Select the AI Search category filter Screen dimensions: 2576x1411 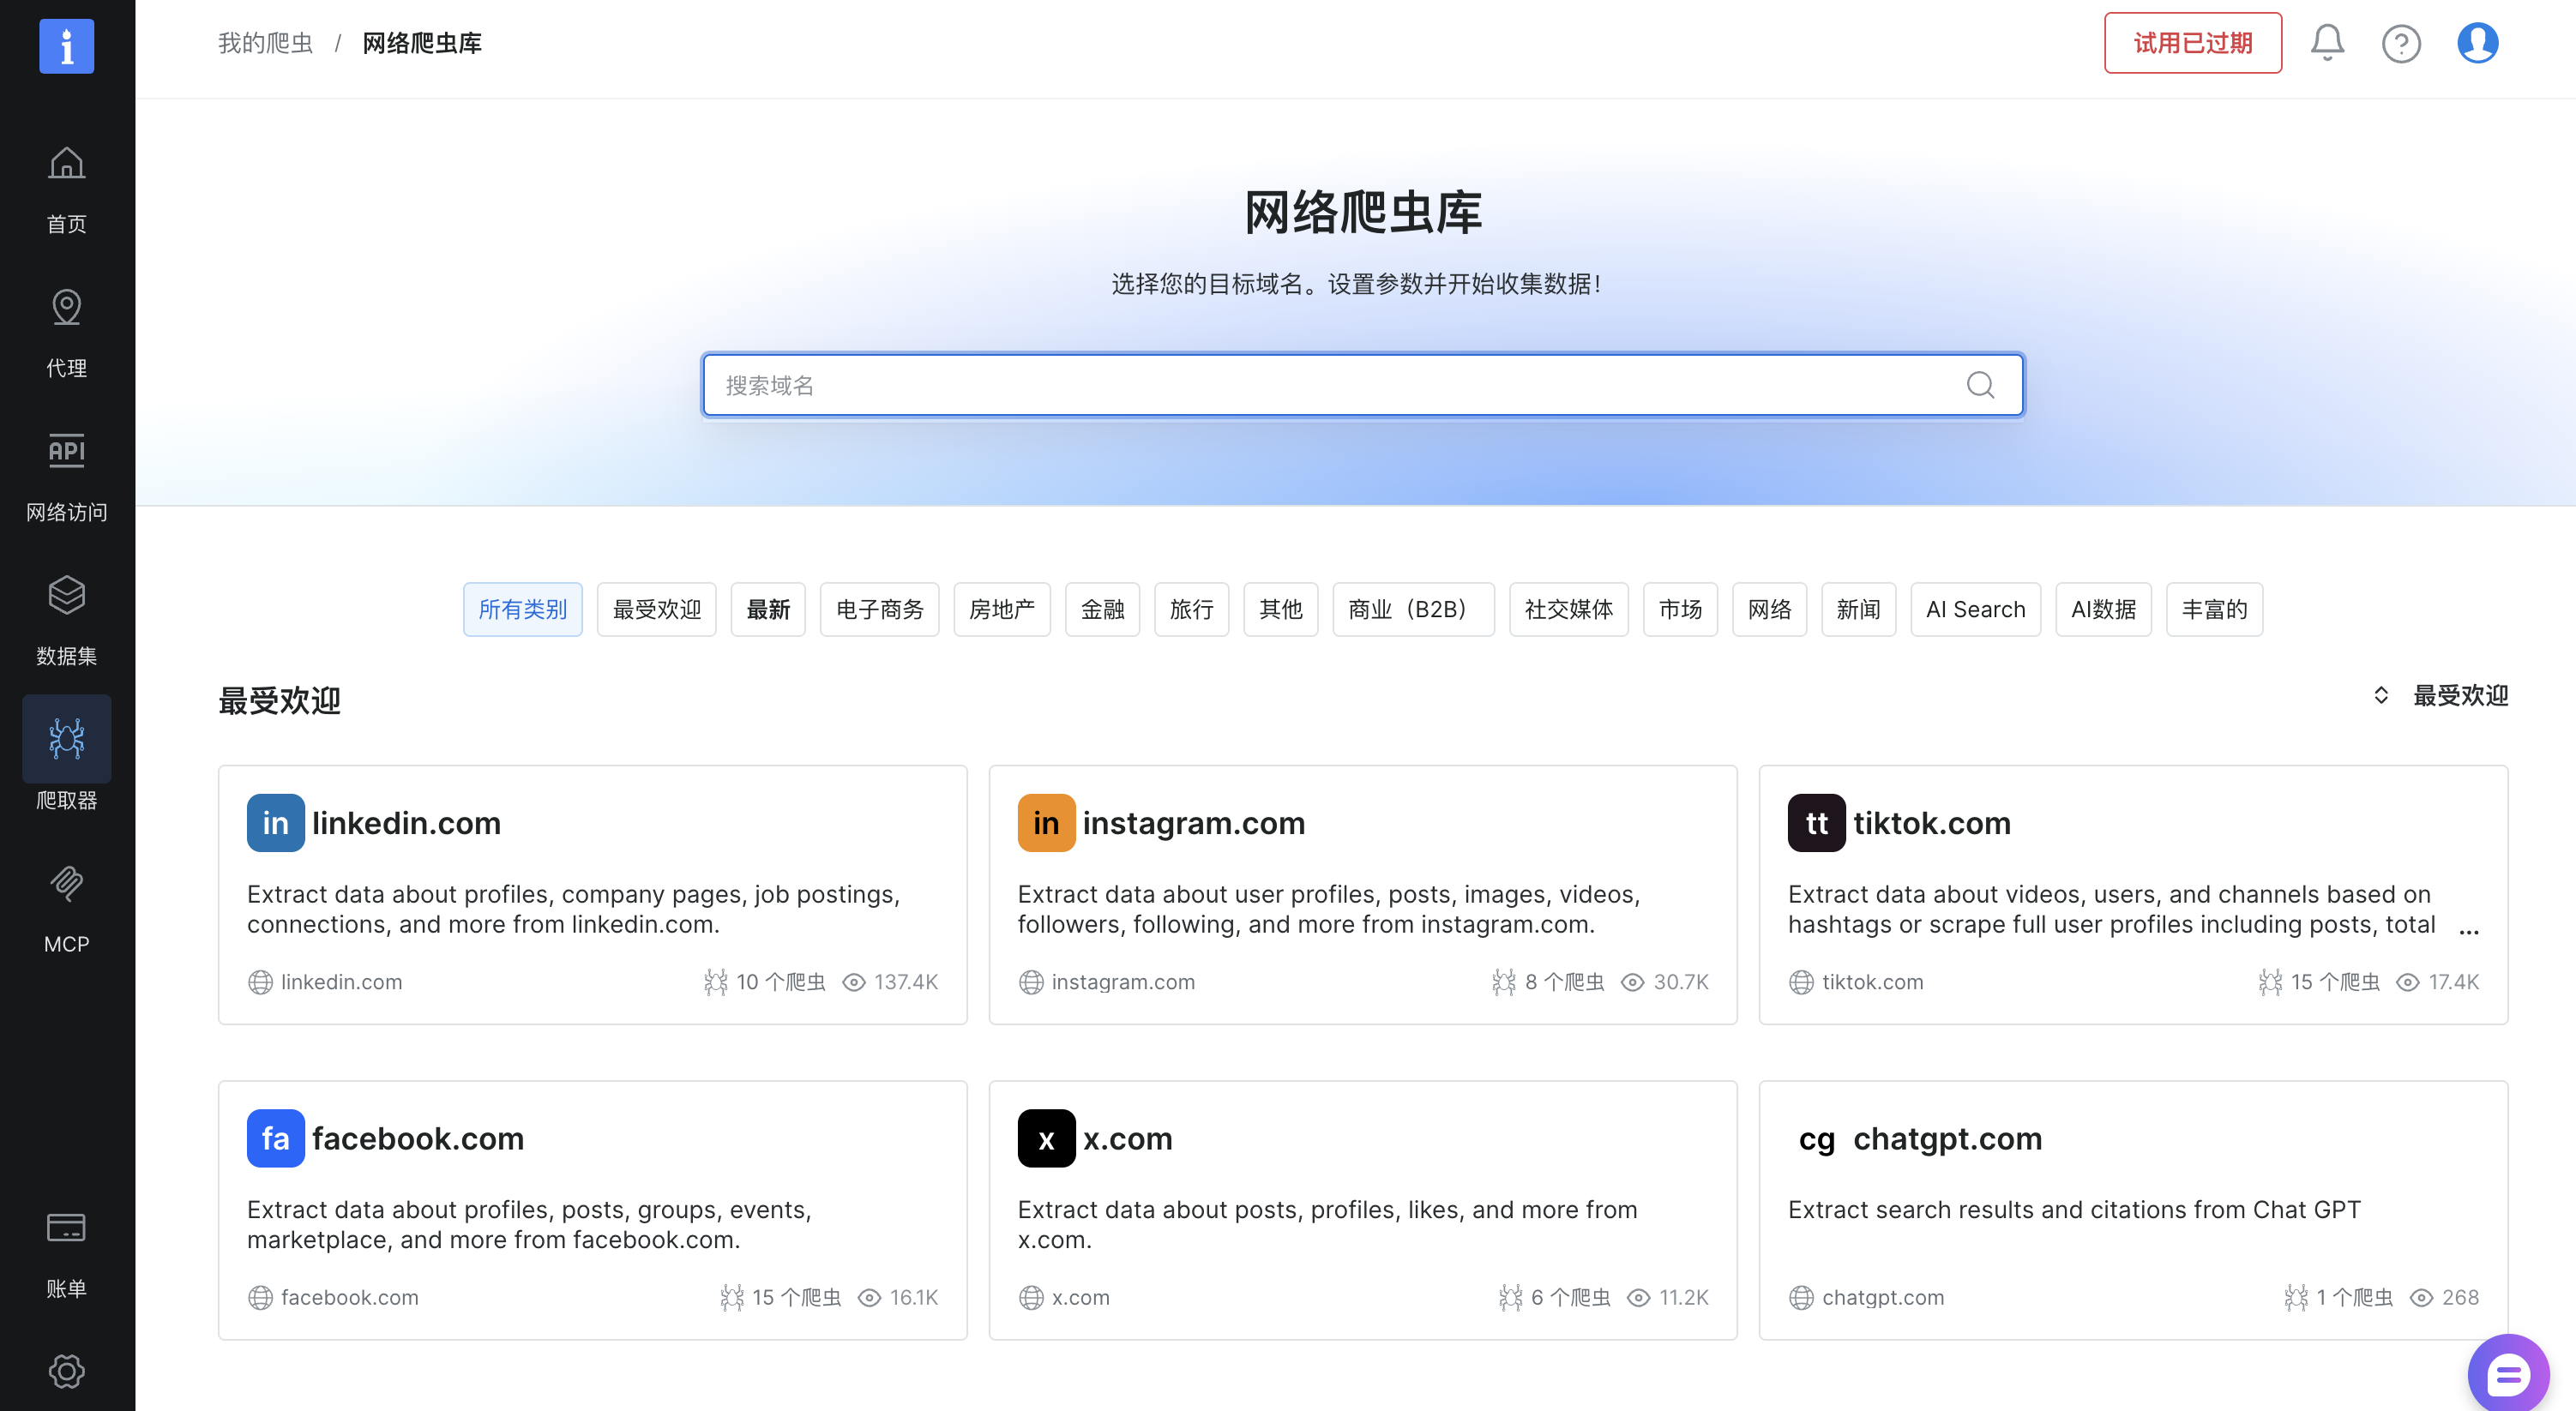point(1974,609)
